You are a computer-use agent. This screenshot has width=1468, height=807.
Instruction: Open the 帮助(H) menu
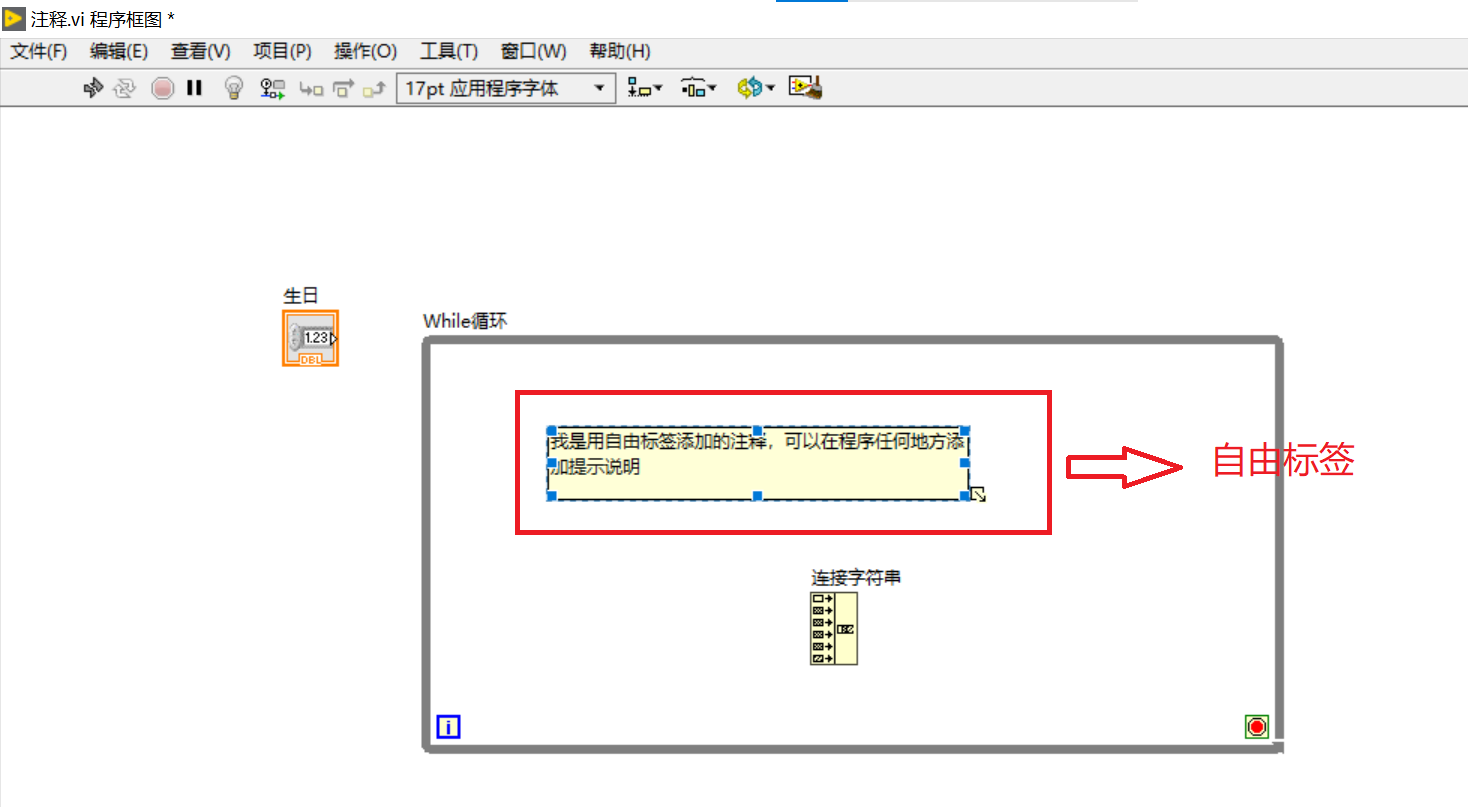click(620, 51)
